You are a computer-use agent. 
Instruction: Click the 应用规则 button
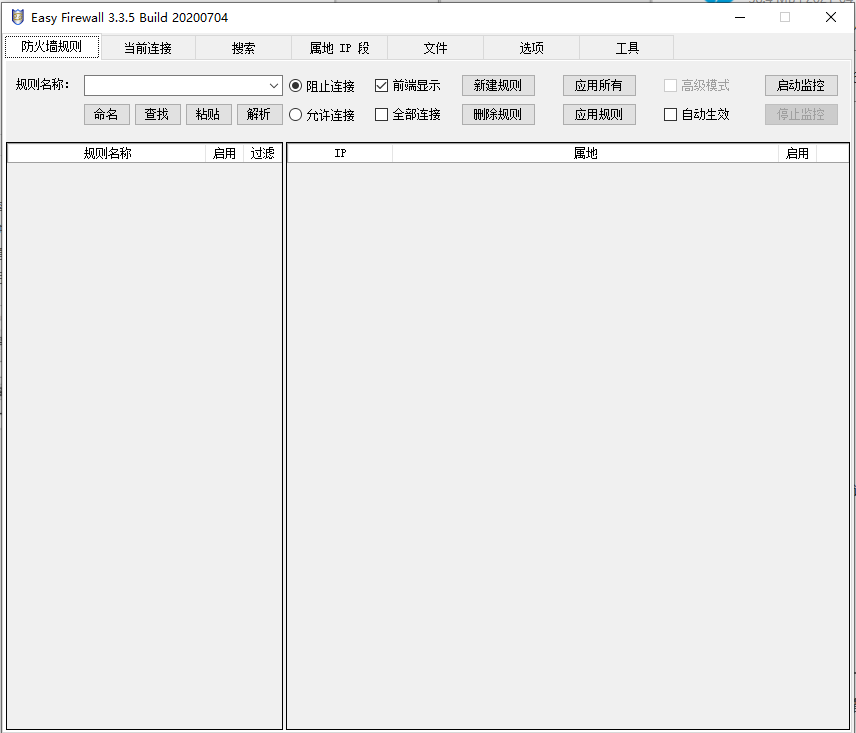click(x=599, y=115)
